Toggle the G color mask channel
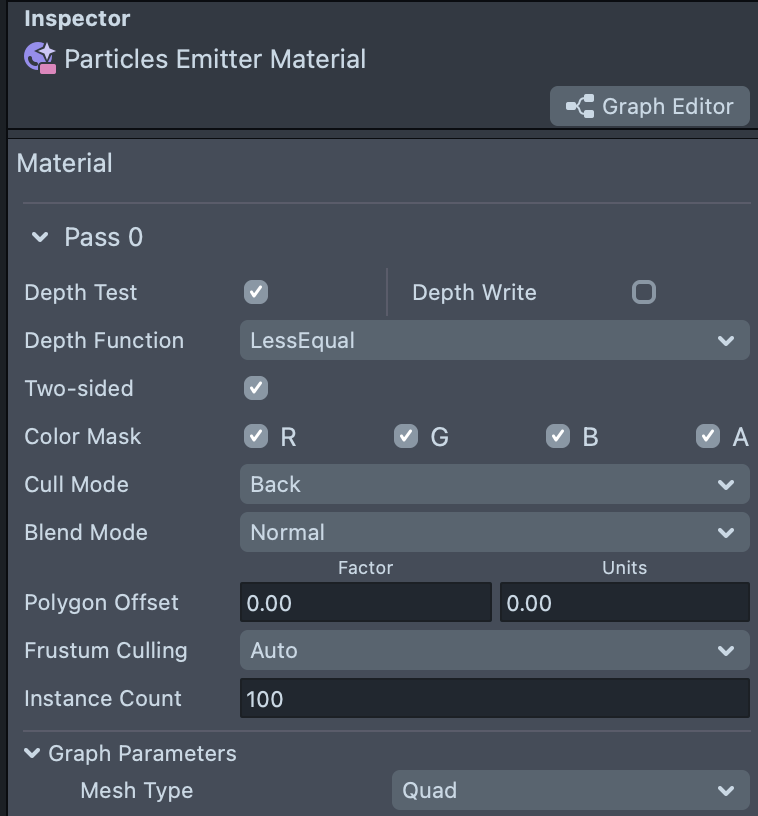This screenshot has height=816, width=758. coord(405,436)
